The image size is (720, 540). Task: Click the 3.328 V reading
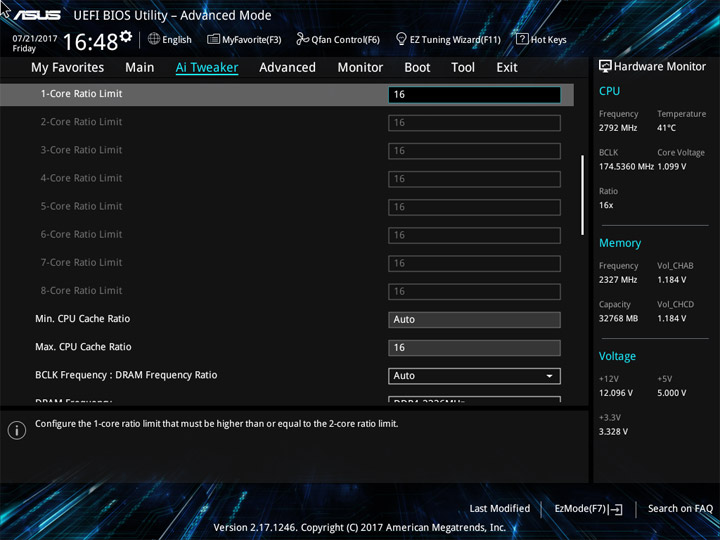(x=613, y=432)
